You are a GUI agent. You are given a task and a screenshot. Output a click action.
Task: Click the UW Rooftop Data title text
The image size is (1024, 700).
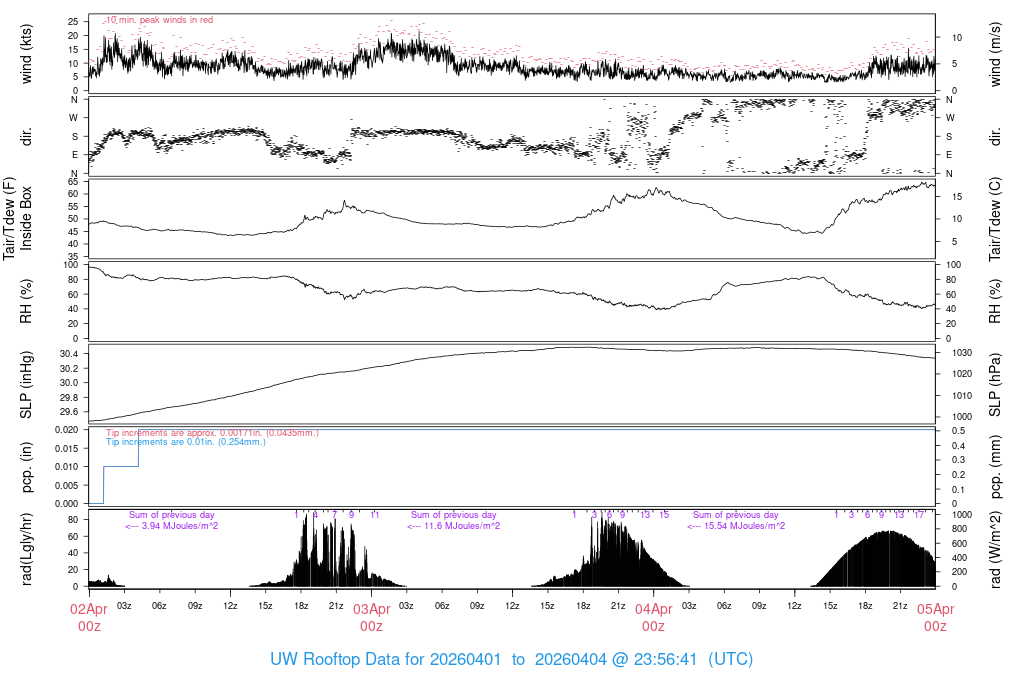point(511,659)
